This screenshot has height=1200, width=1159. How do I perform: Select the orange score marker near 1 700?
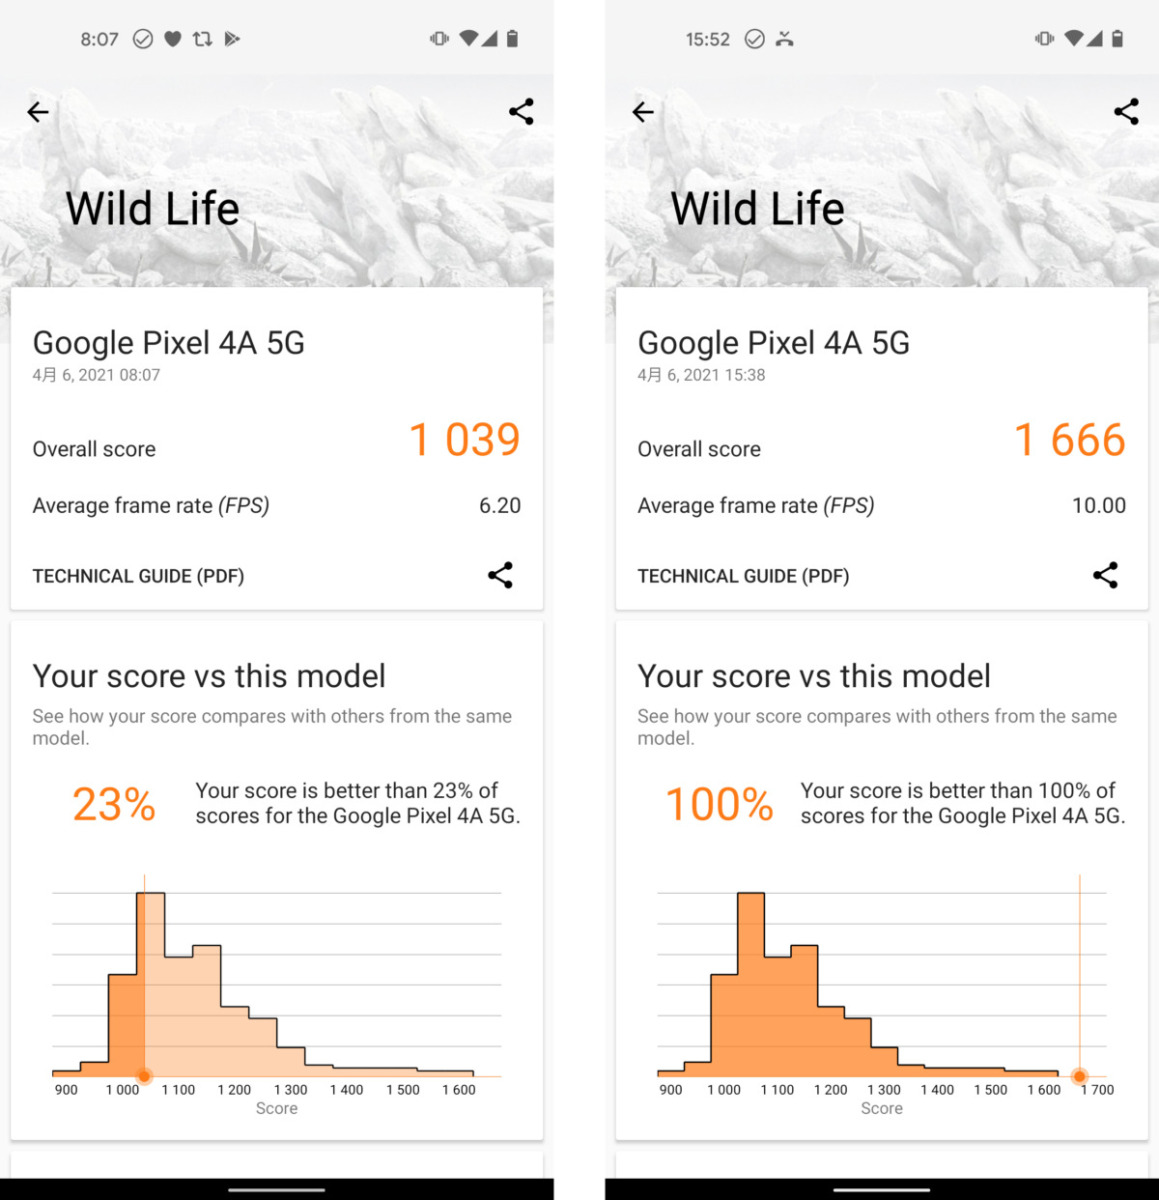coord(1079,1076)
